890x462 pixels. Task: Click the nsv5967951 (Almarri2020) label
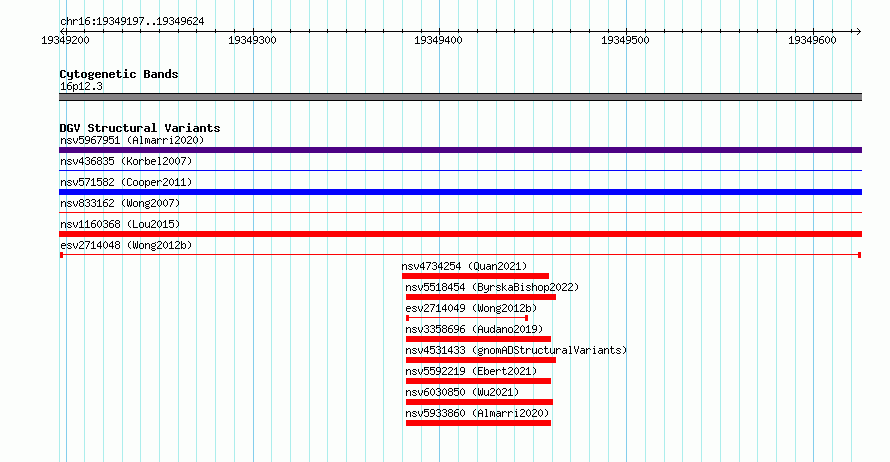point(132,140)
